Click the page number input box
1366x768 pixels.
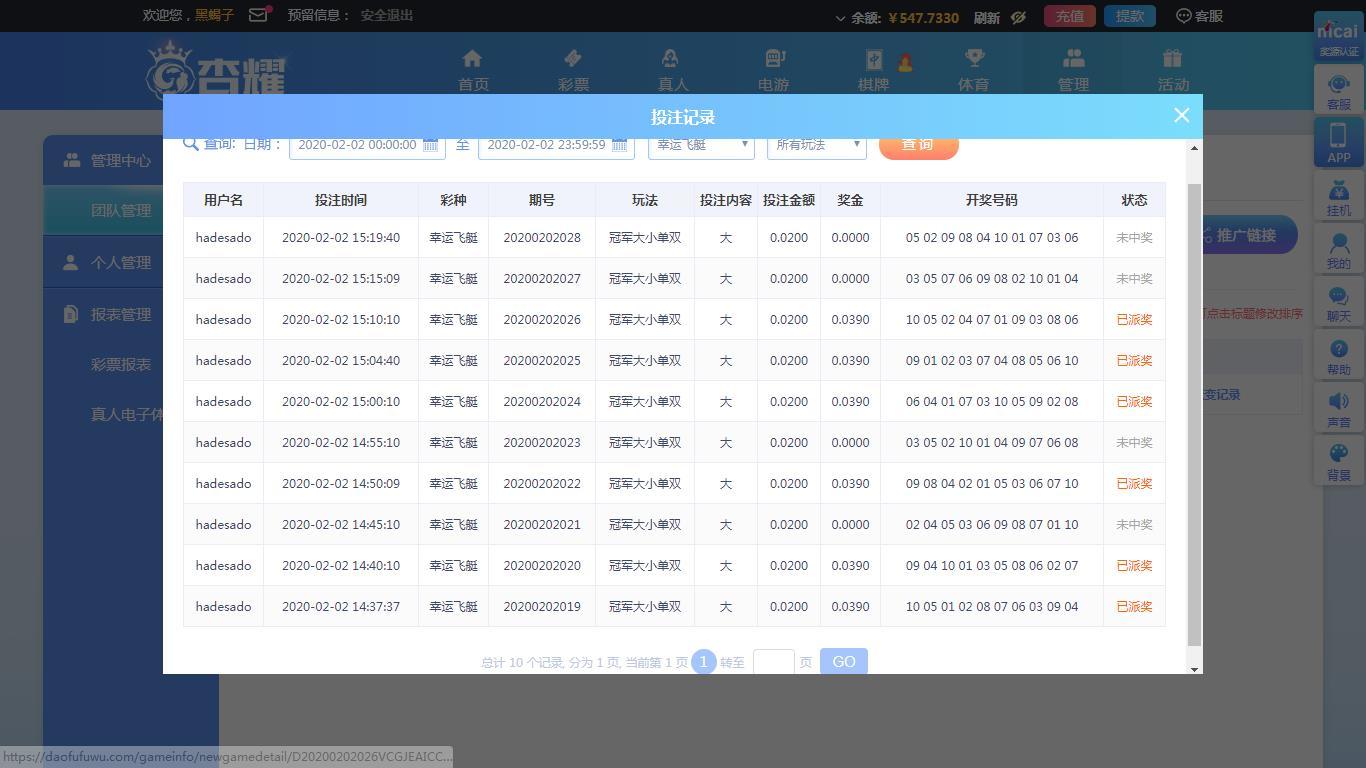click(774, 661)
